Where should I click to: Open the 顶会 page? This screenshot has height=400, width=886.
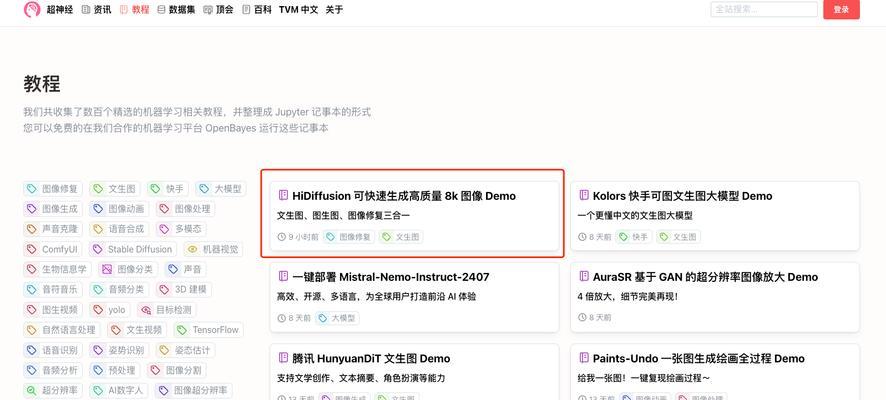tap(218, 10)
